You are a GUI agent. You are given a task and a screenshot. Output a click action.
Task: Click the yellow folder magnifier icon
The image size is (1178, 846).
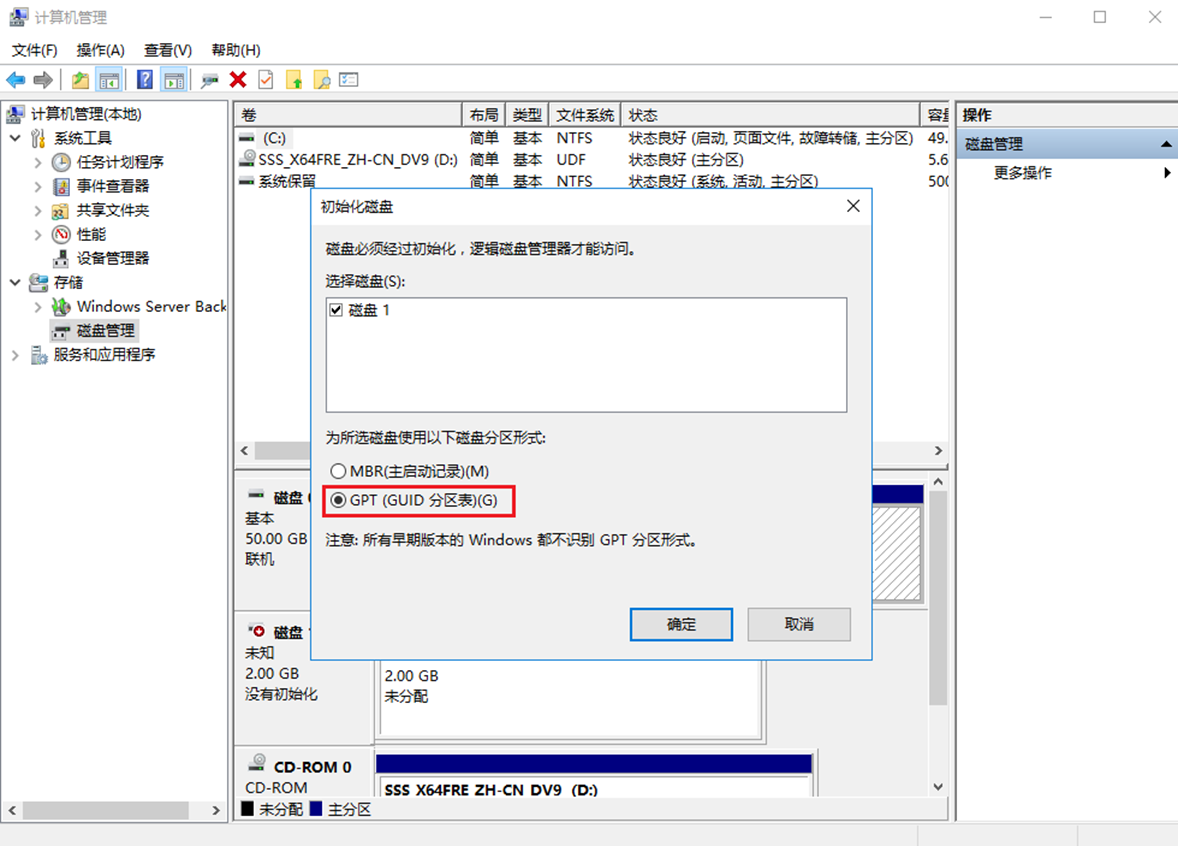pos(322,80)
